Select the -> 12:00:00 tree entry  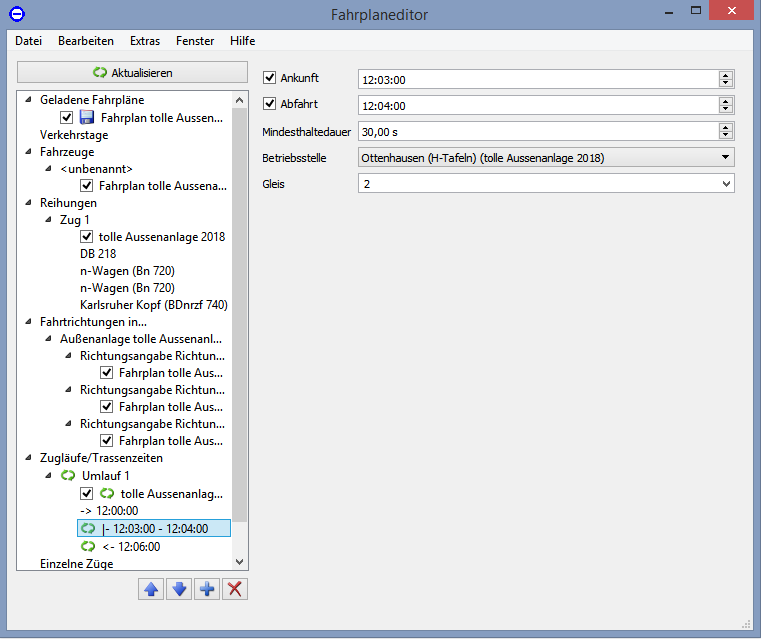pyautogui.click(x=108, y=510)
